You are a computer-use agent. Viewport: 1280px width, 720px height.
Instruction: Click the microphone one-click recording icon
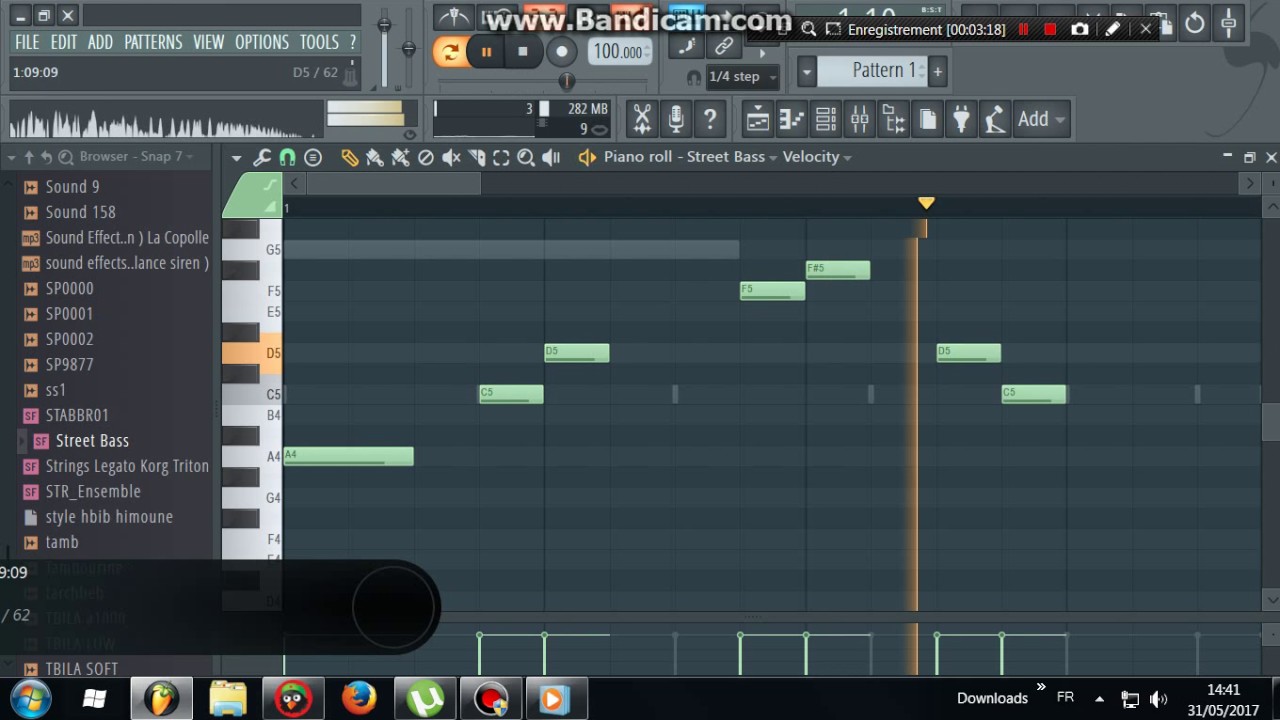pos(676,119)
